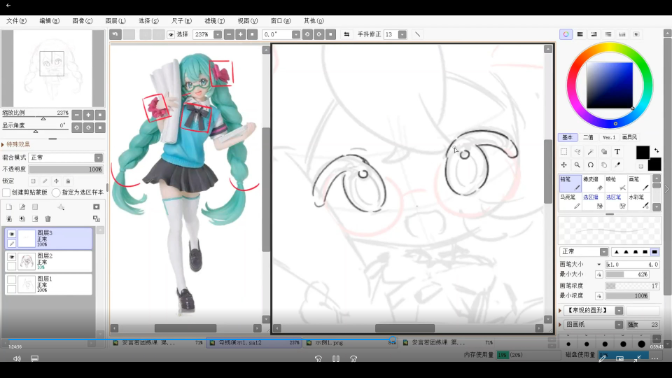Toggle the first lock option (preserve opacity)
The width and height of the screenshot is (672, 379).
[x=33, y=181]
